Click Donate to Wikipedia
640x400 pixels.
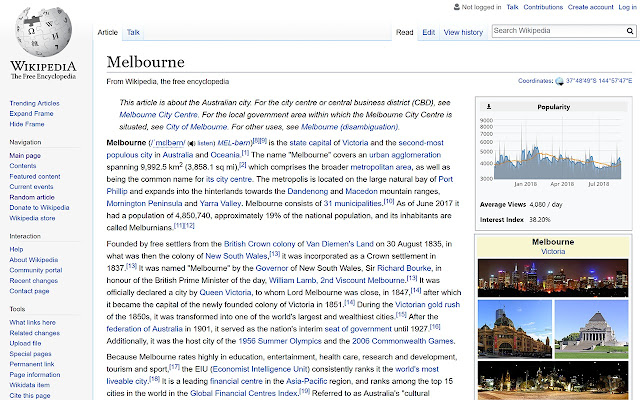[39, 207]
